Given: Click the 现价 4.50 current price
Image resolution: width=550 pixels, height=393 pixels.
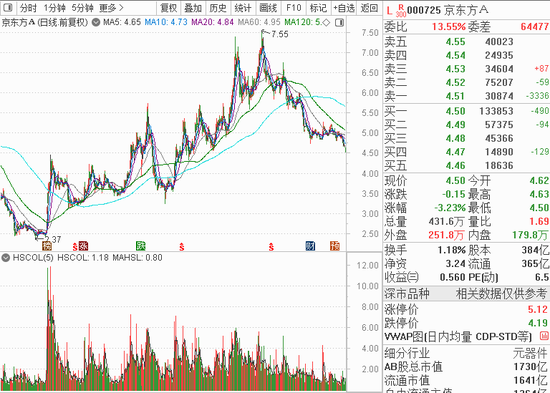Looking at the screenshot, I should click(455, 181).
